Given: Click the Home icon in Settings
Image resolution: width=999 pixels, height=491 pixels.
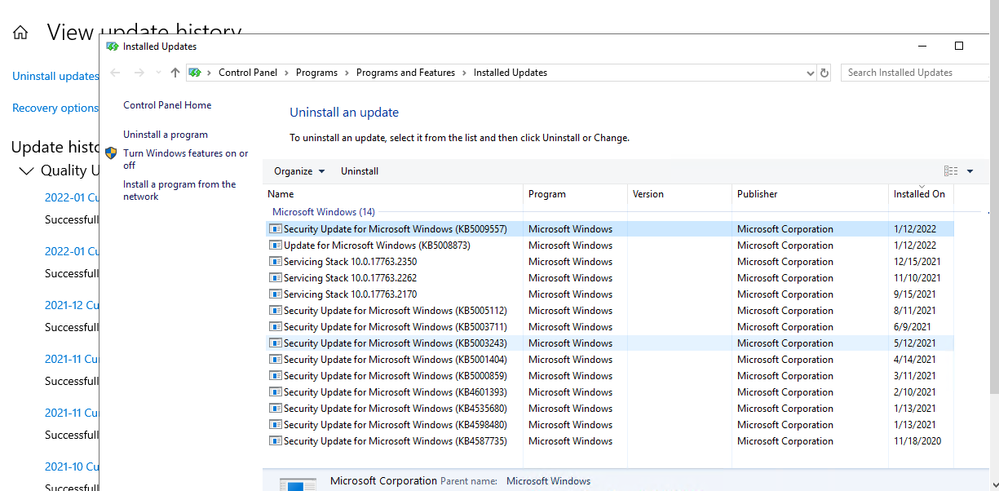Looking at the screenshot, I should click(20, 33).
